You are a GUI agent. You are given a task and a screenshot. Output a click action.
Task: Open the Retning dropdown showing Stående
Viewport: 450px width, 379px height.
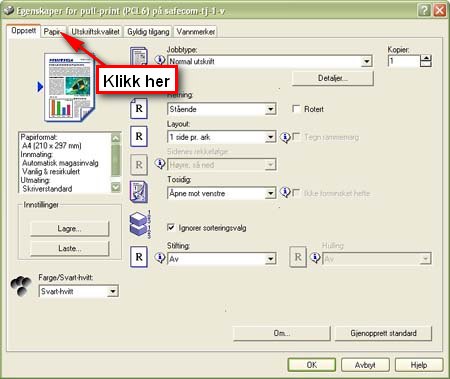pyautogui.click(x=221, y=109)
